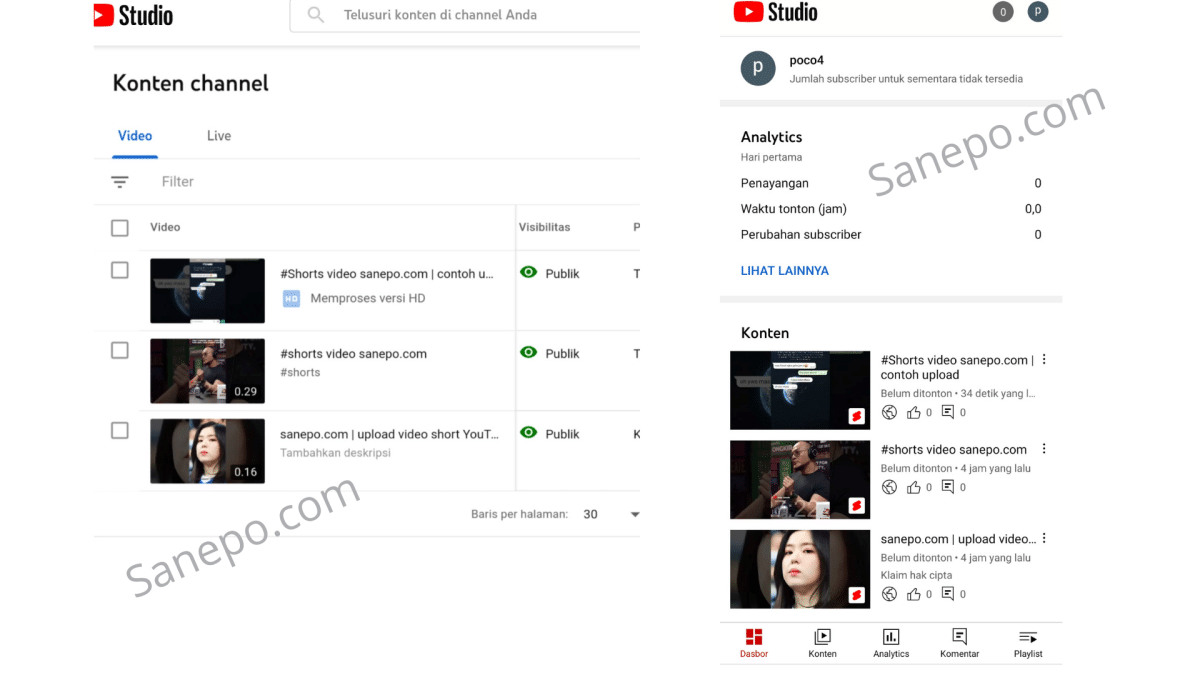The height and width of the screenshot is (675, 1200).
Task: Click title 'sanepo.com | upload video short YouT...'
Action: [389, 434]
